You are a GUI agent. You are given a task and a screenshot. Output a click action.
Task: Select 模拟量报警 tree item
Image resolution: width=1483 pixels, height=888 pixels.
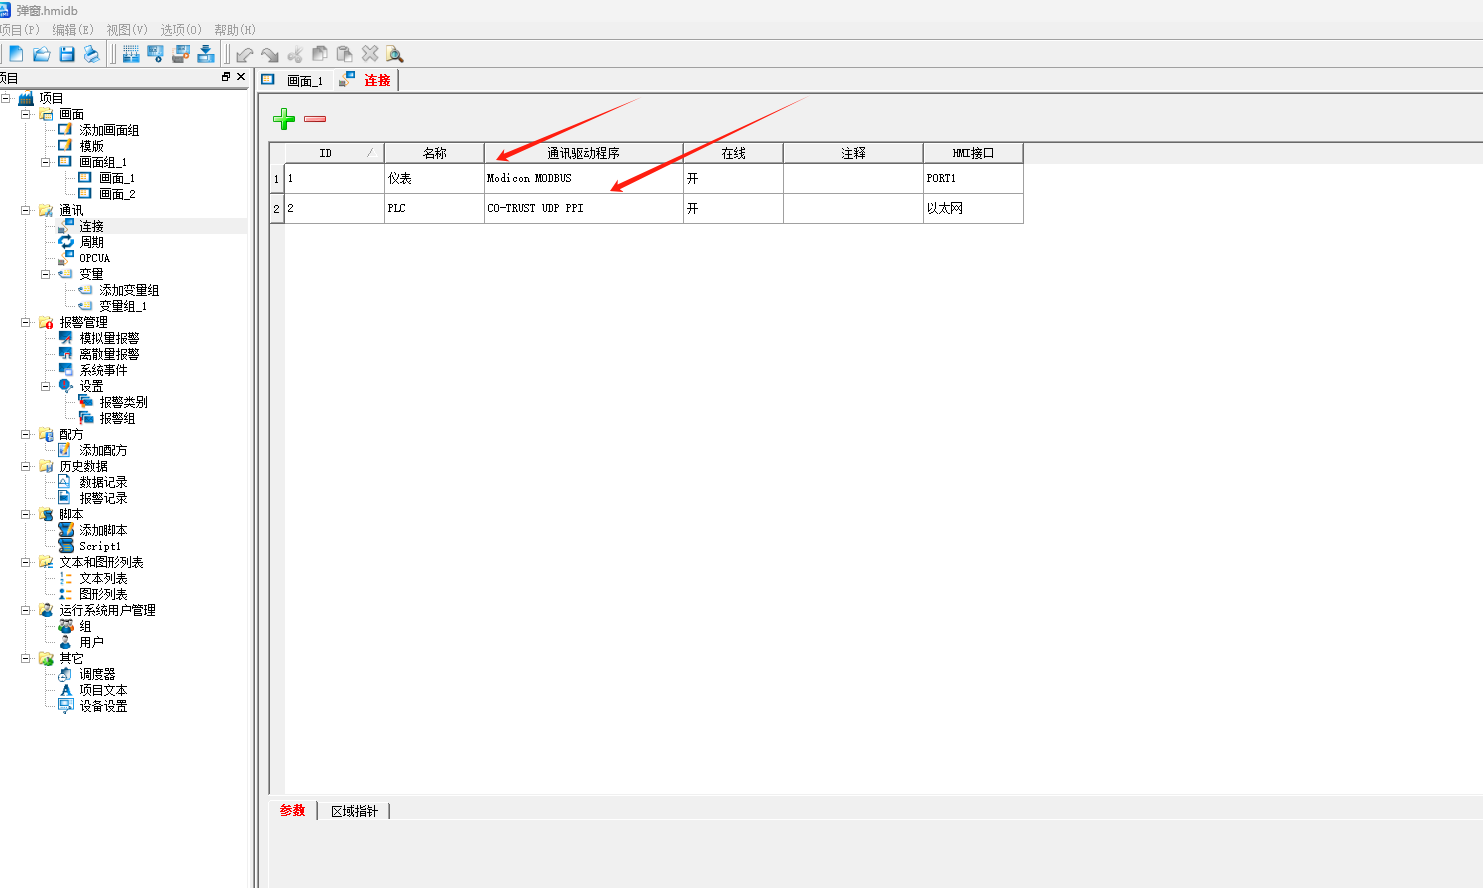109,338
